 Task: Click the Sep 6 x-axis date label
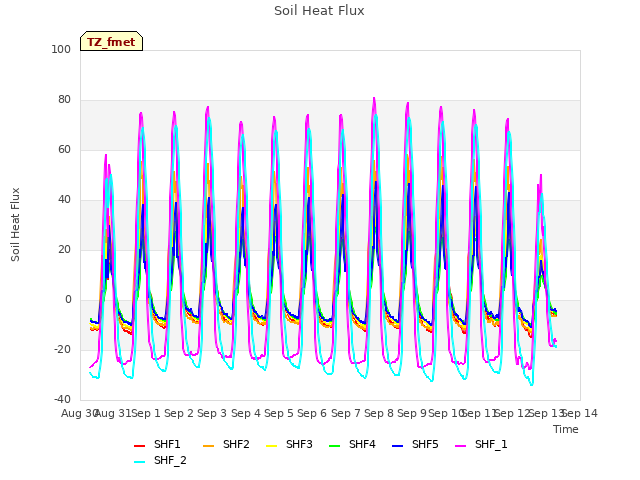click(x=312, y=413)
